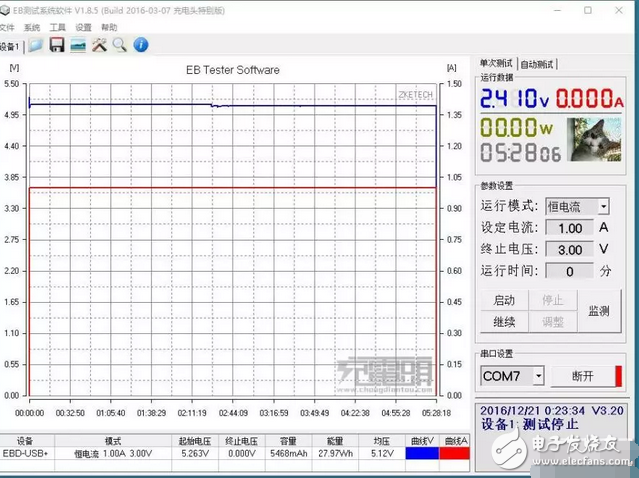Click the 2.410V voltage readout
639x478 pixels.
(x=514, y=98)
